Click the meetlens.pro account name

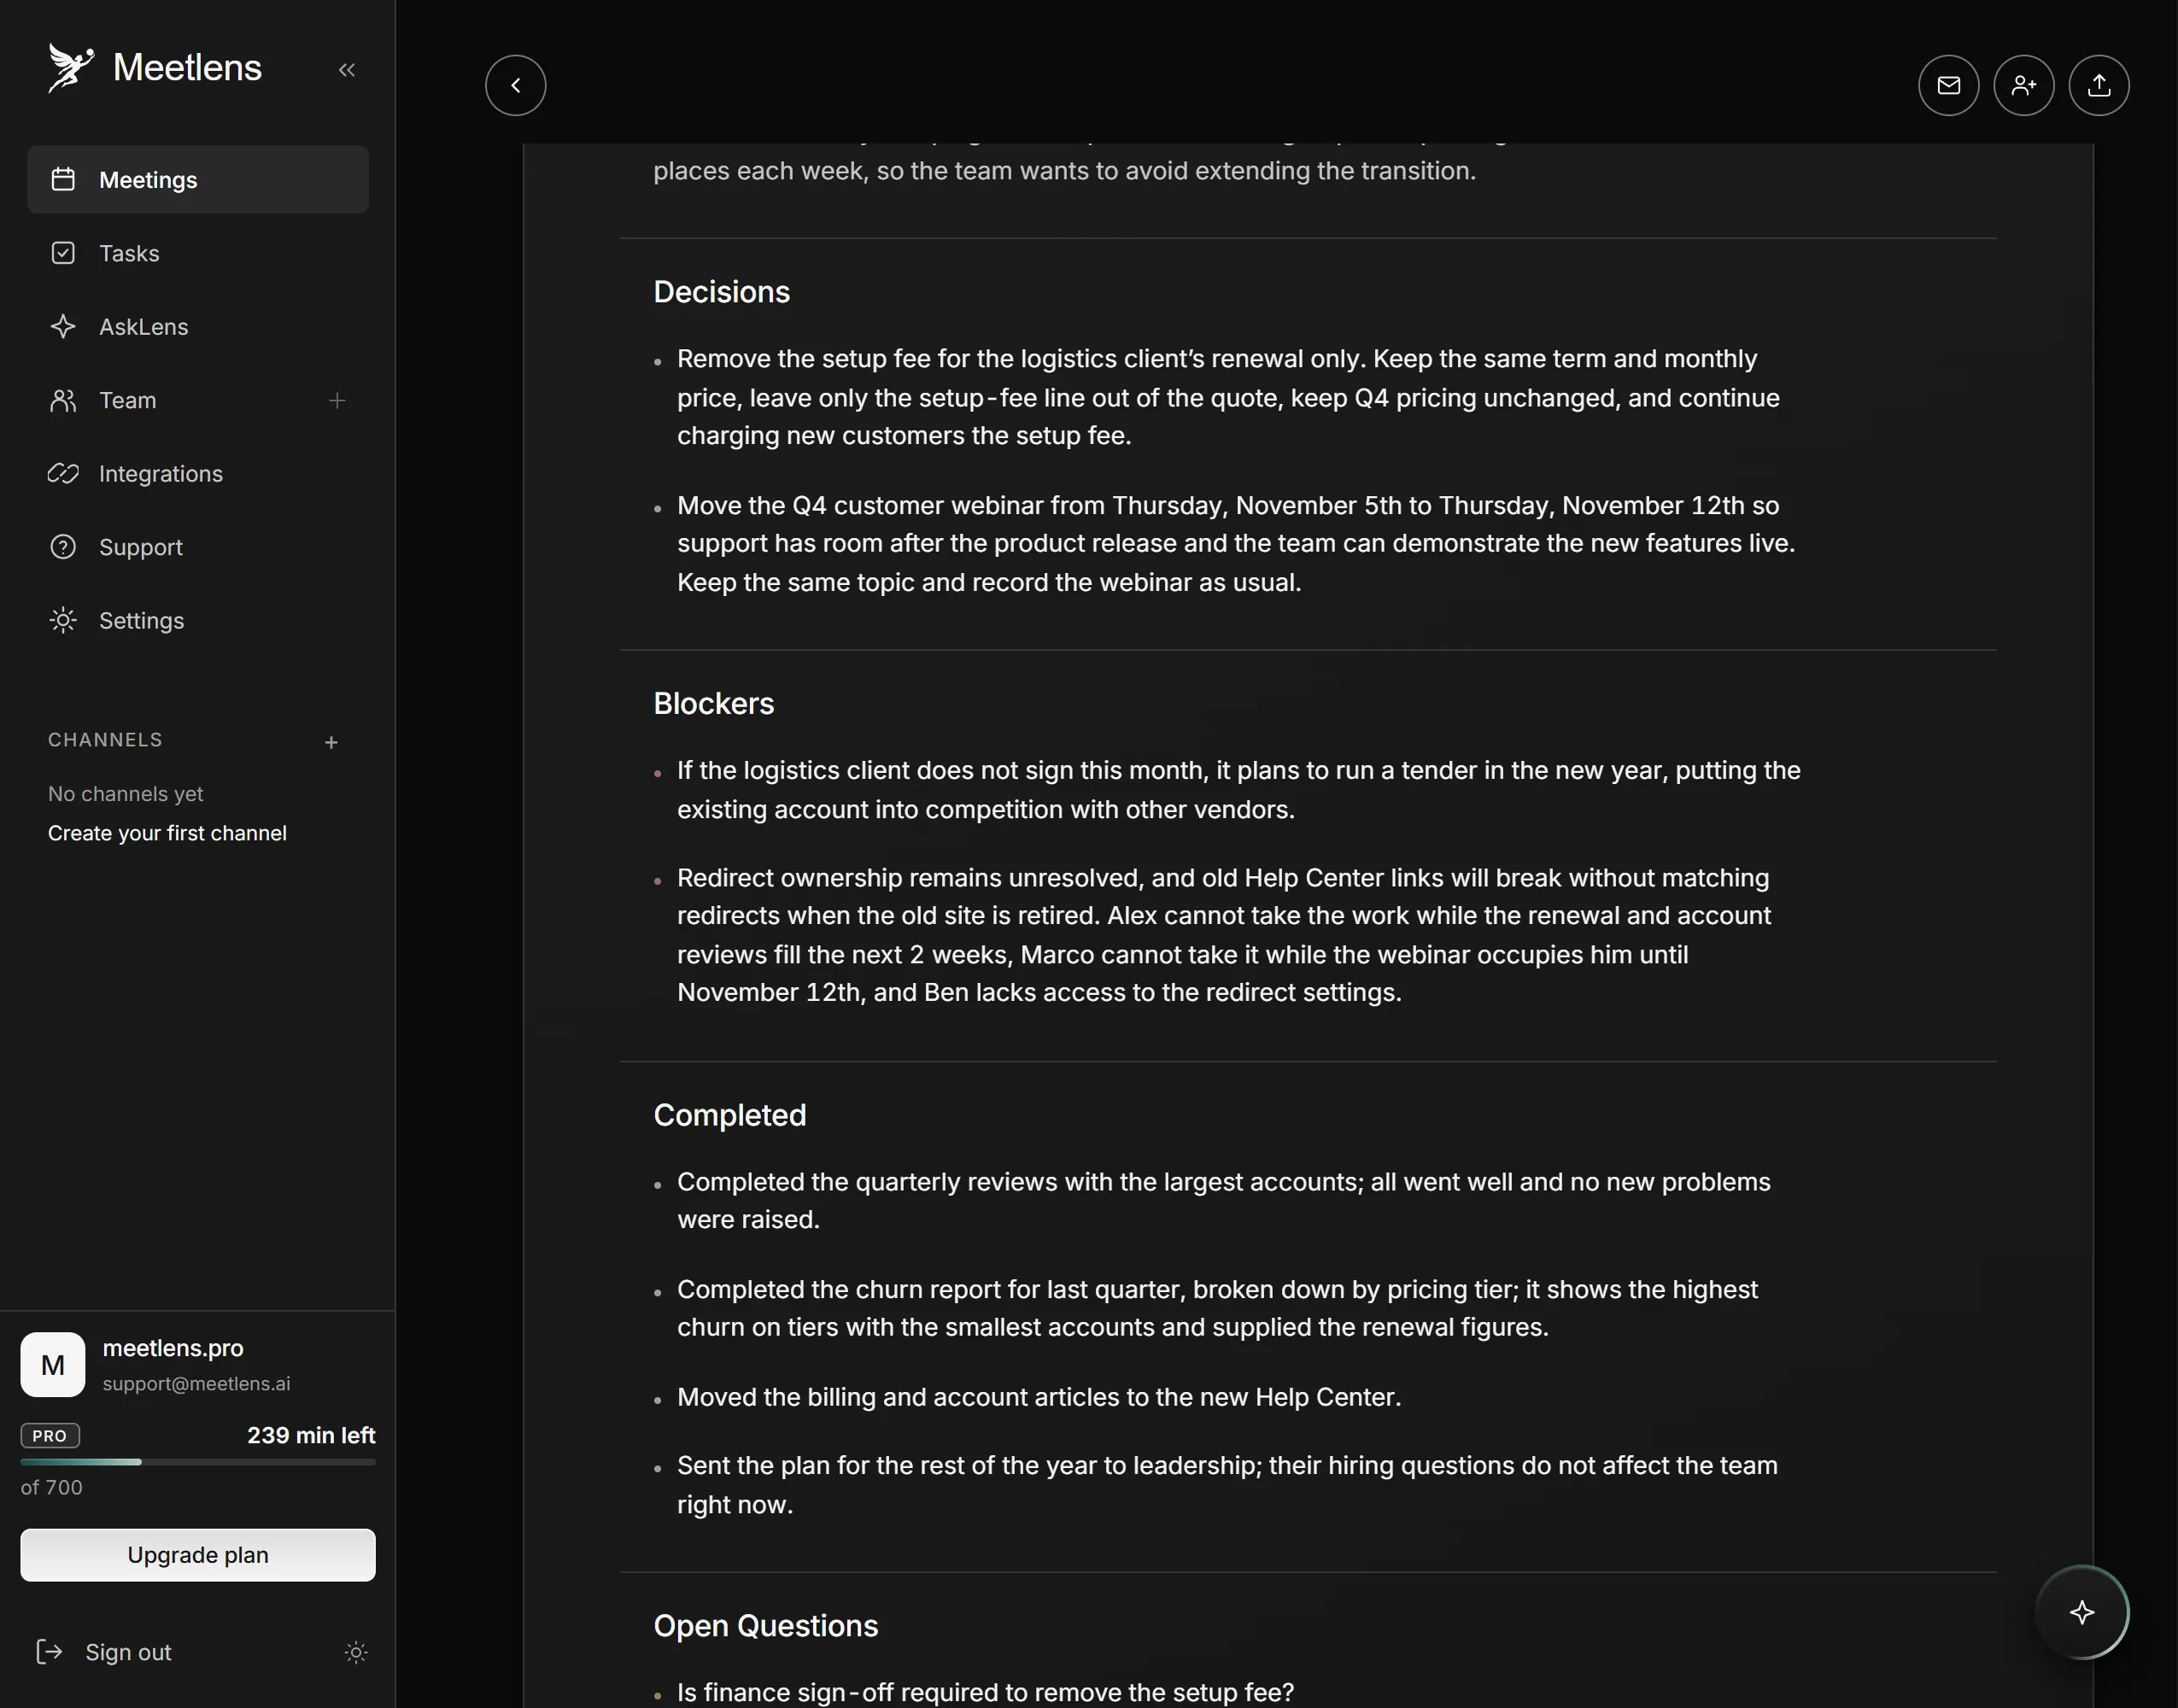[x=173, y=1348]
